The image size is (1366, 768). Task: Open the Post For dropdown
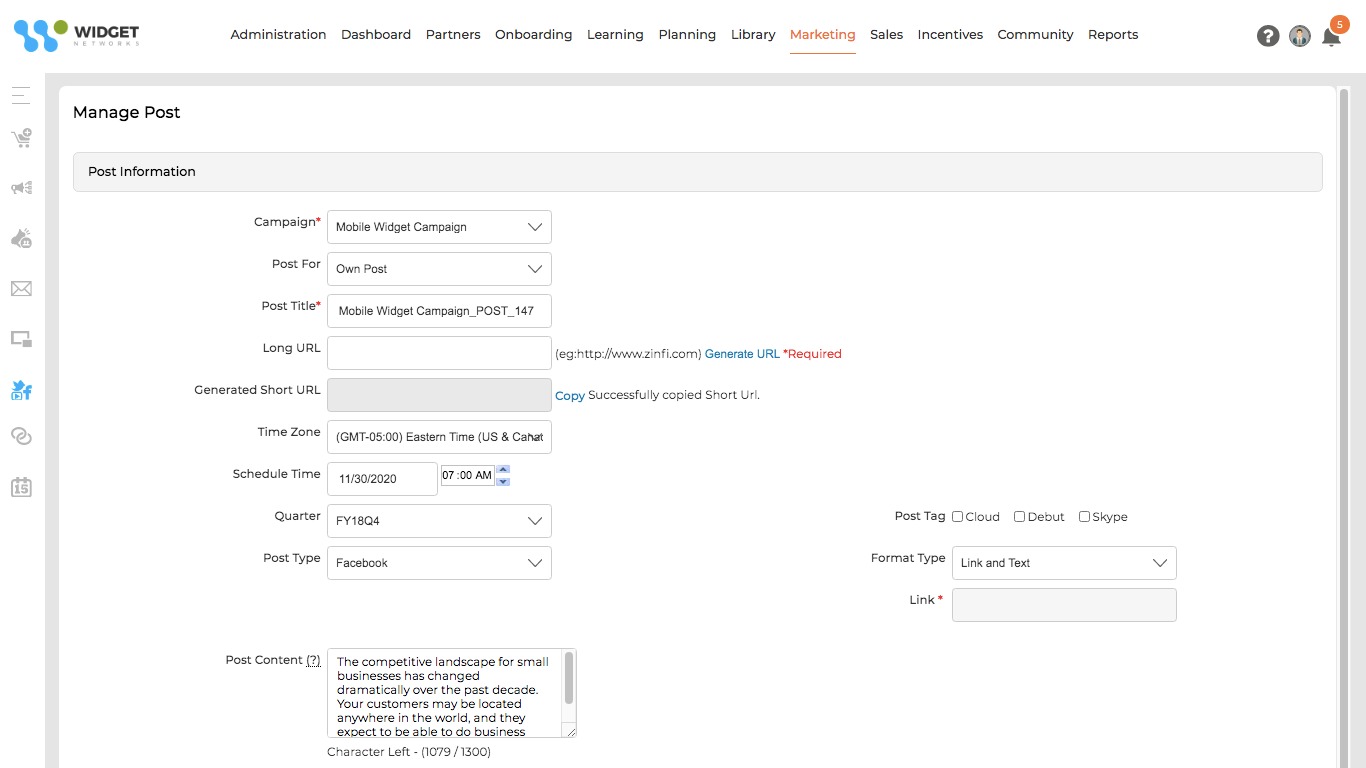(439, 269)
